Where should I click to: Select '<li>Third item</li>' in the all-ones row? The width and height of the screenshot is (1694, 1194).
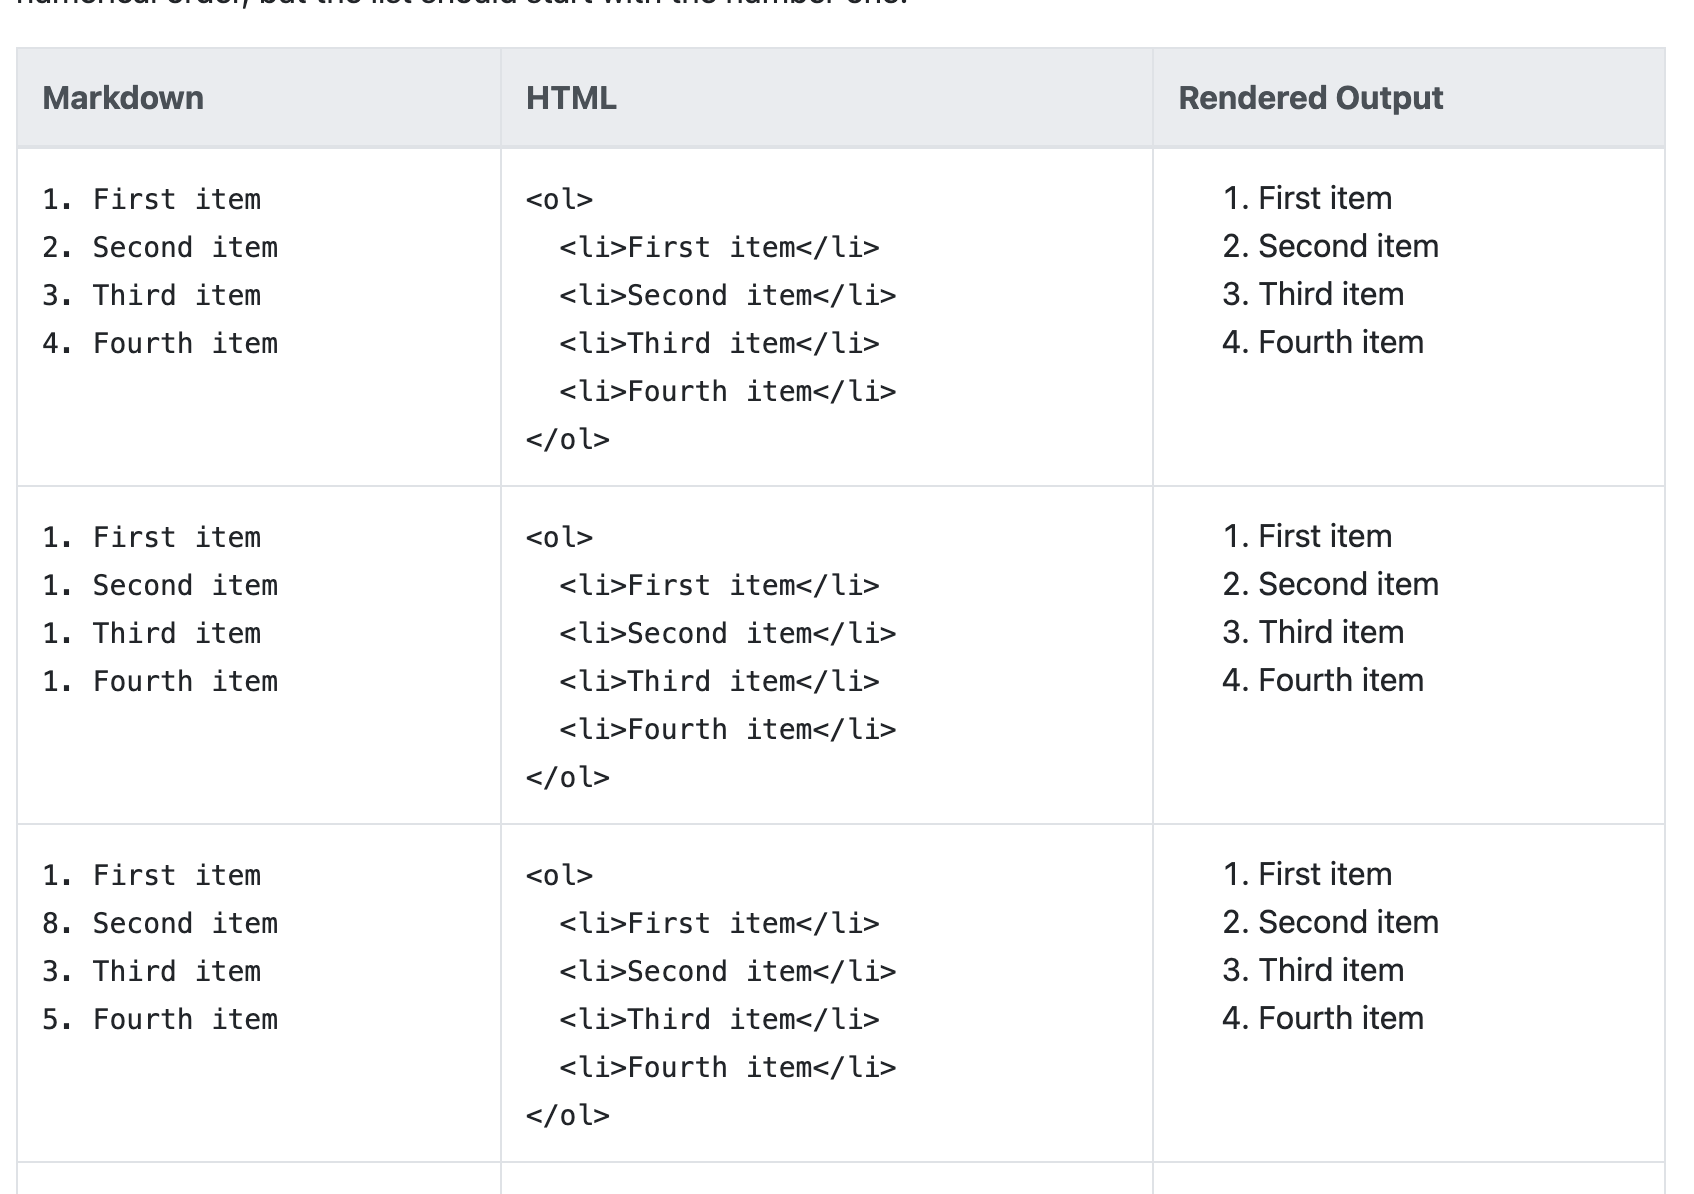pos(720,681)
